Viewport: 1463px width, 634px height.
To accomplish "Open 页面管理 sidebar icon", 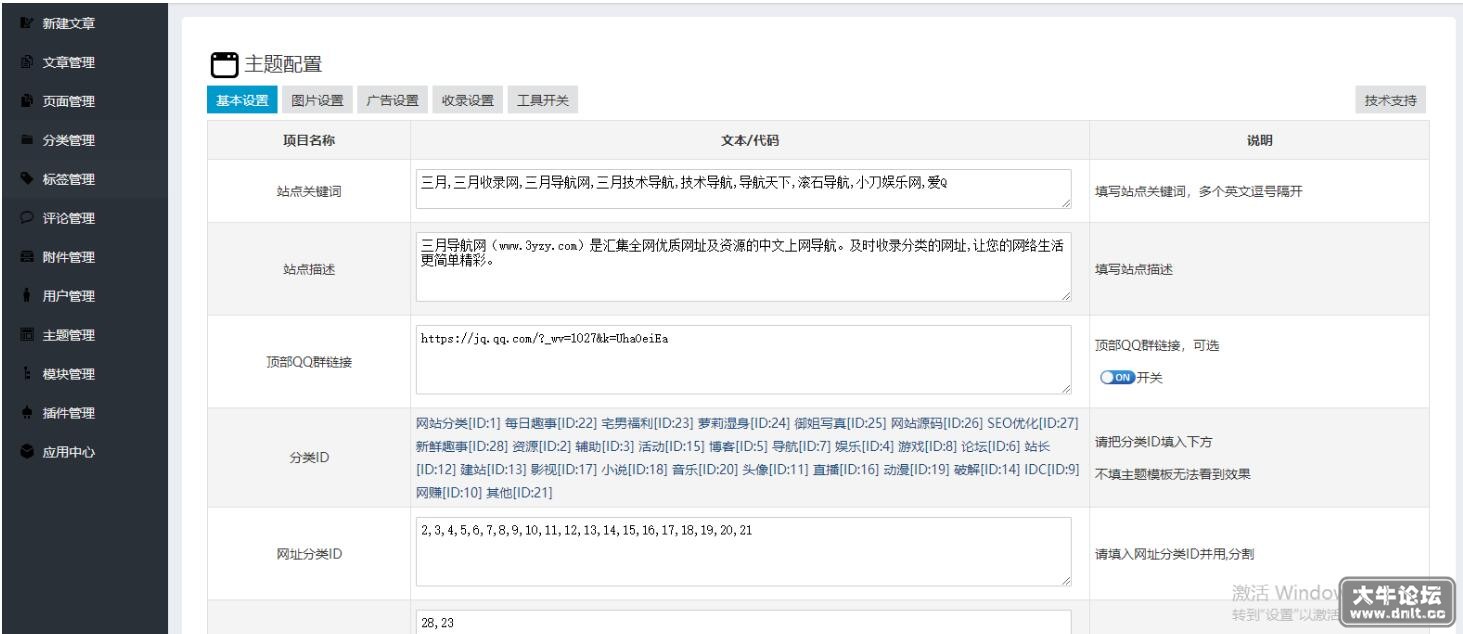I will coord(26,101).
